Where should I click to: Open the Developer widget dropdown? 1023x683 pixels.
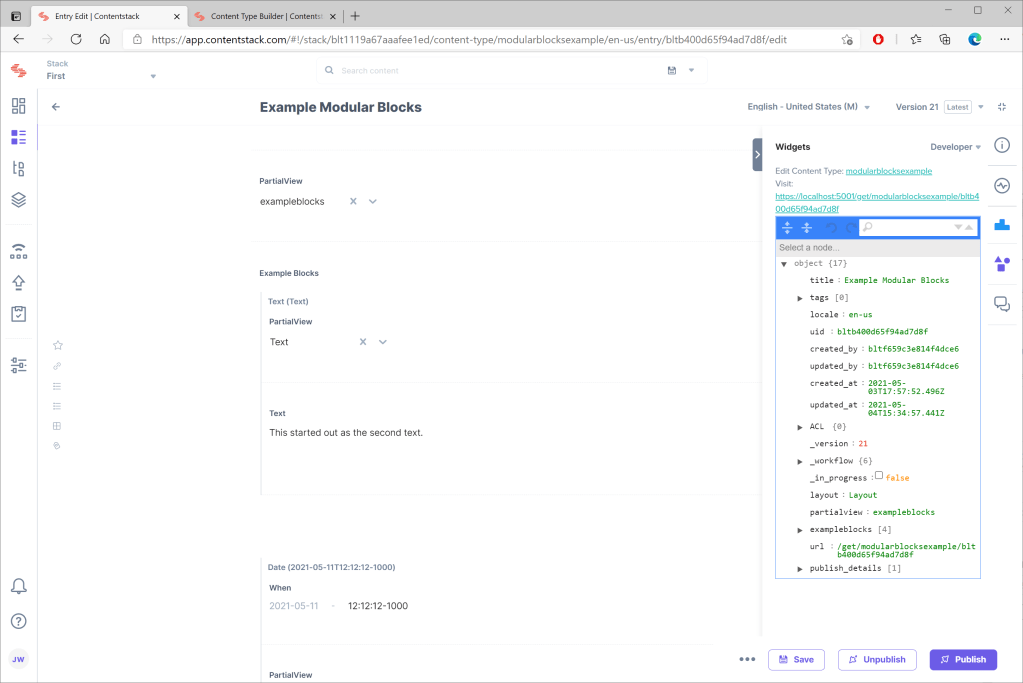pos(955,147)
